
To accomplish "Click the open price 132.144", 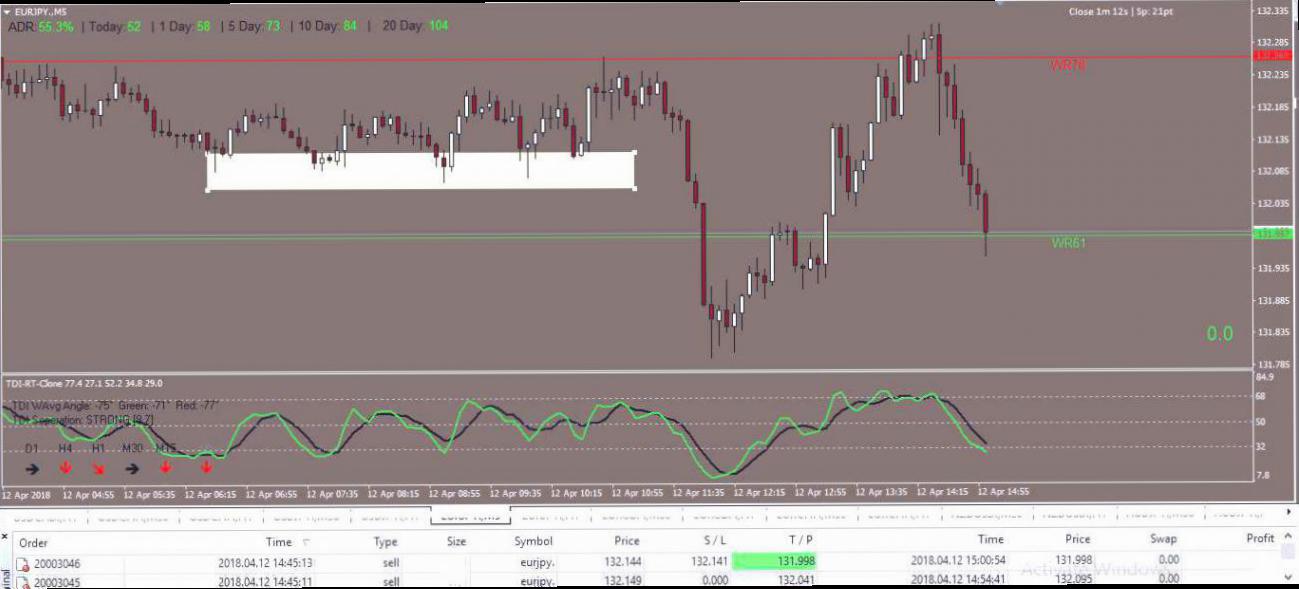I will pyautogui.click(x=623, y=562).
